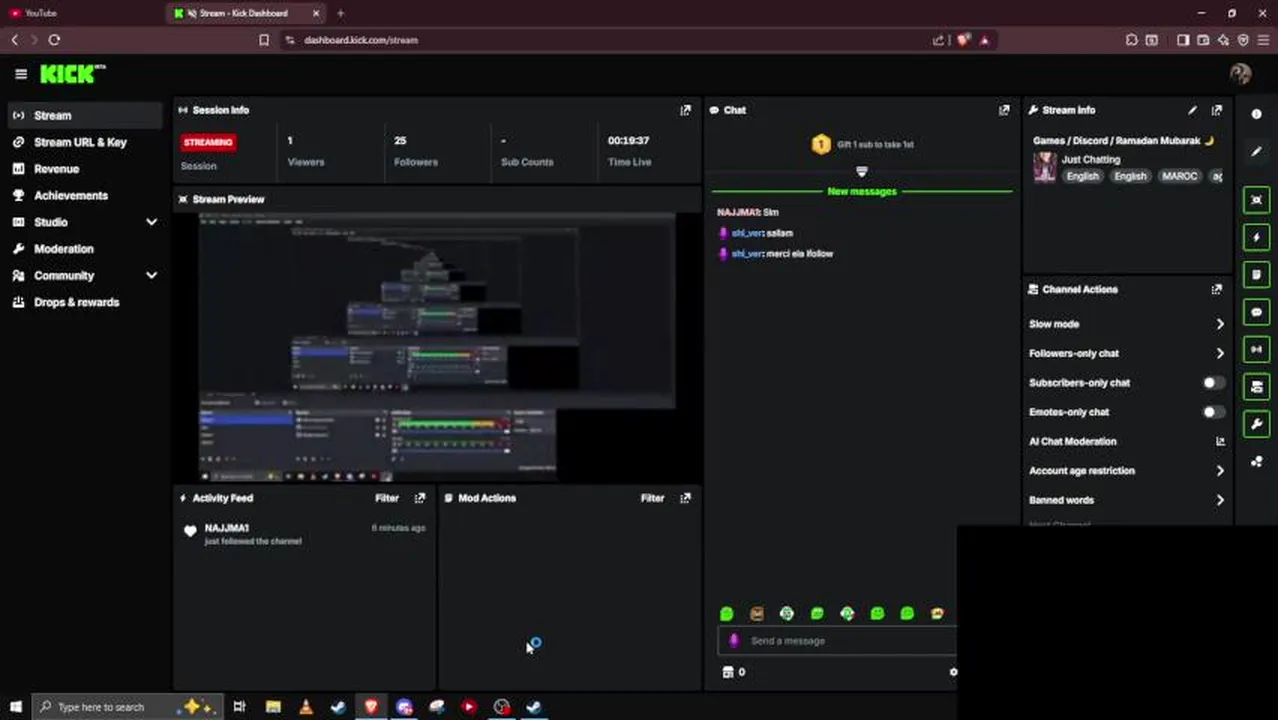
Task: Click the Brave Shields icon in address bar
Action: pyautogui.click(x=963, y=40)
